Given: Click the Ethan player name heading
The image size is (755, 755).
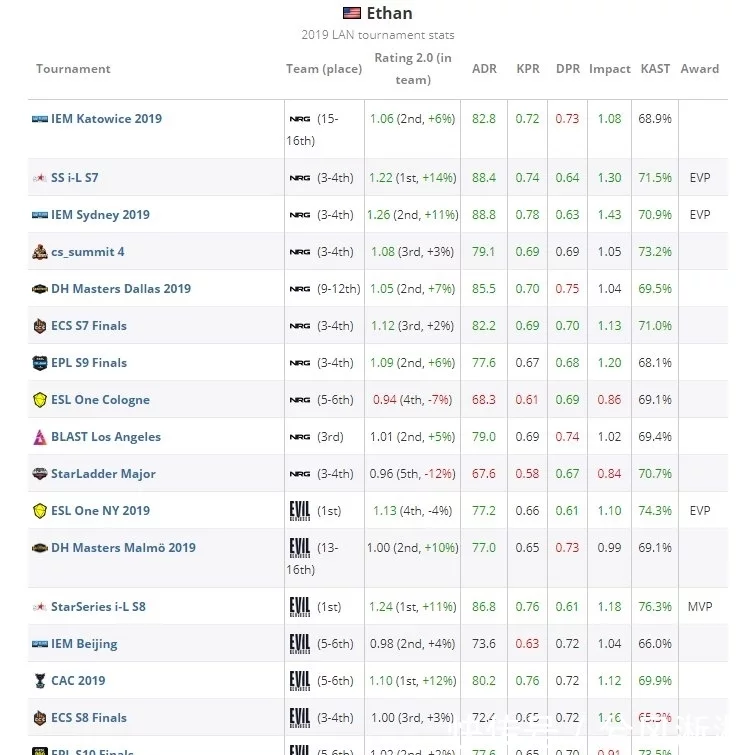Looking at the screenshot, I should 390,13.
